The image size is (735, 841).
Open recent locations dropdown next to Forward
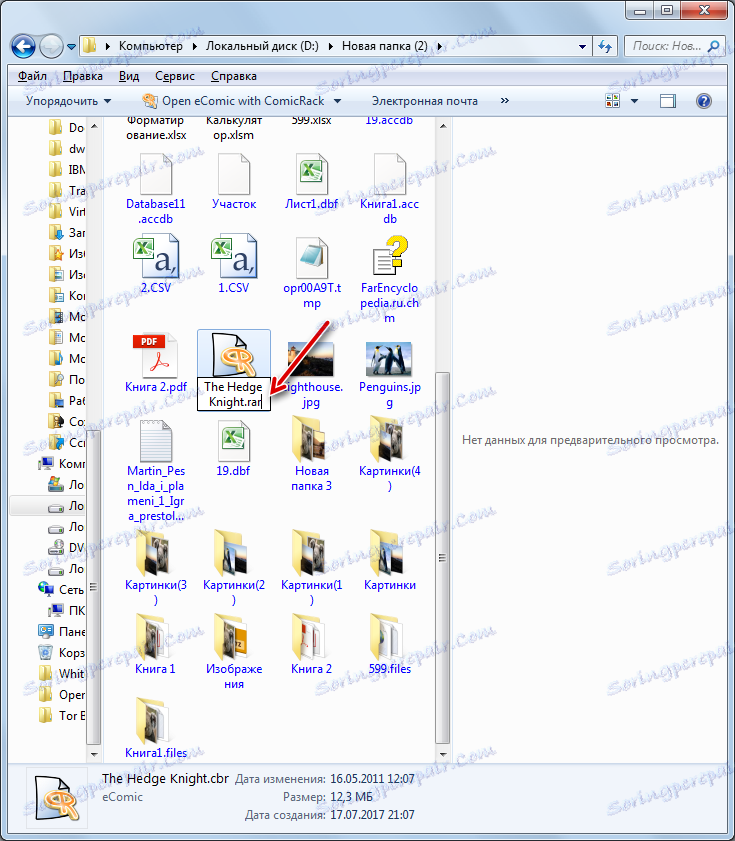(71, 47)
